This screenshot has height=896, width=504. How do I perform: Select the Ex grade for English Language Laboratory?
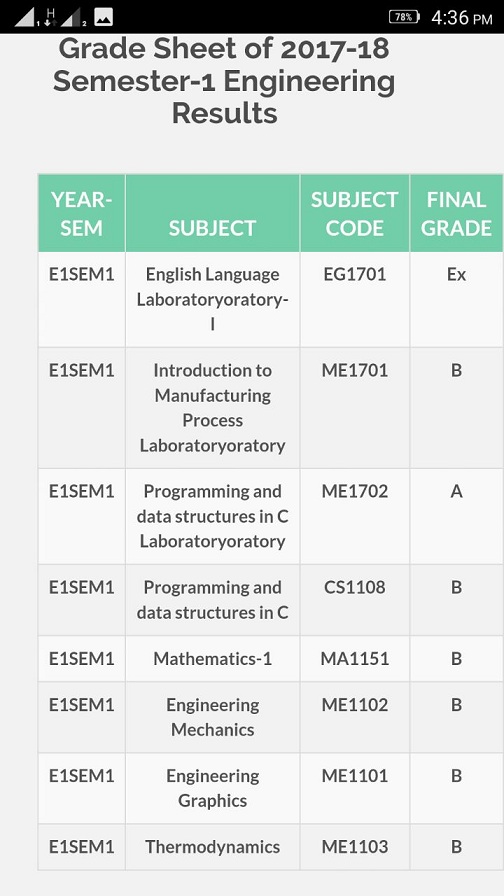(x=457, y=299)
